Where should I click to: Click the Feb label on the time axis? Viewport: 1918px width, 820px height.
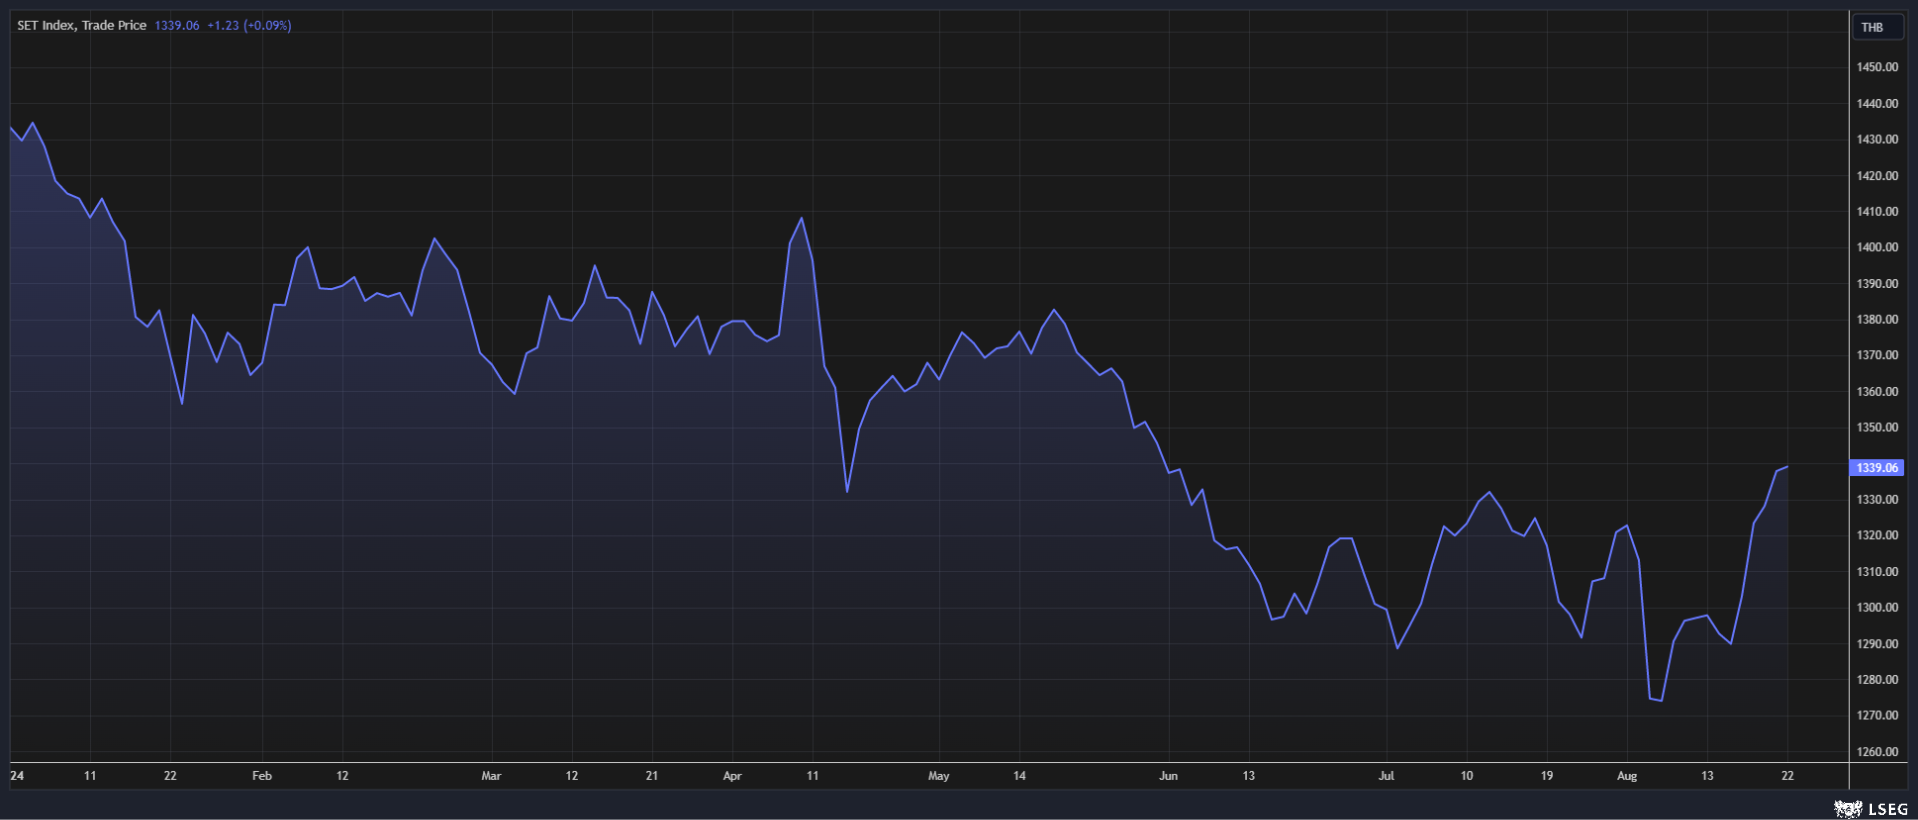tap(262, 776)
